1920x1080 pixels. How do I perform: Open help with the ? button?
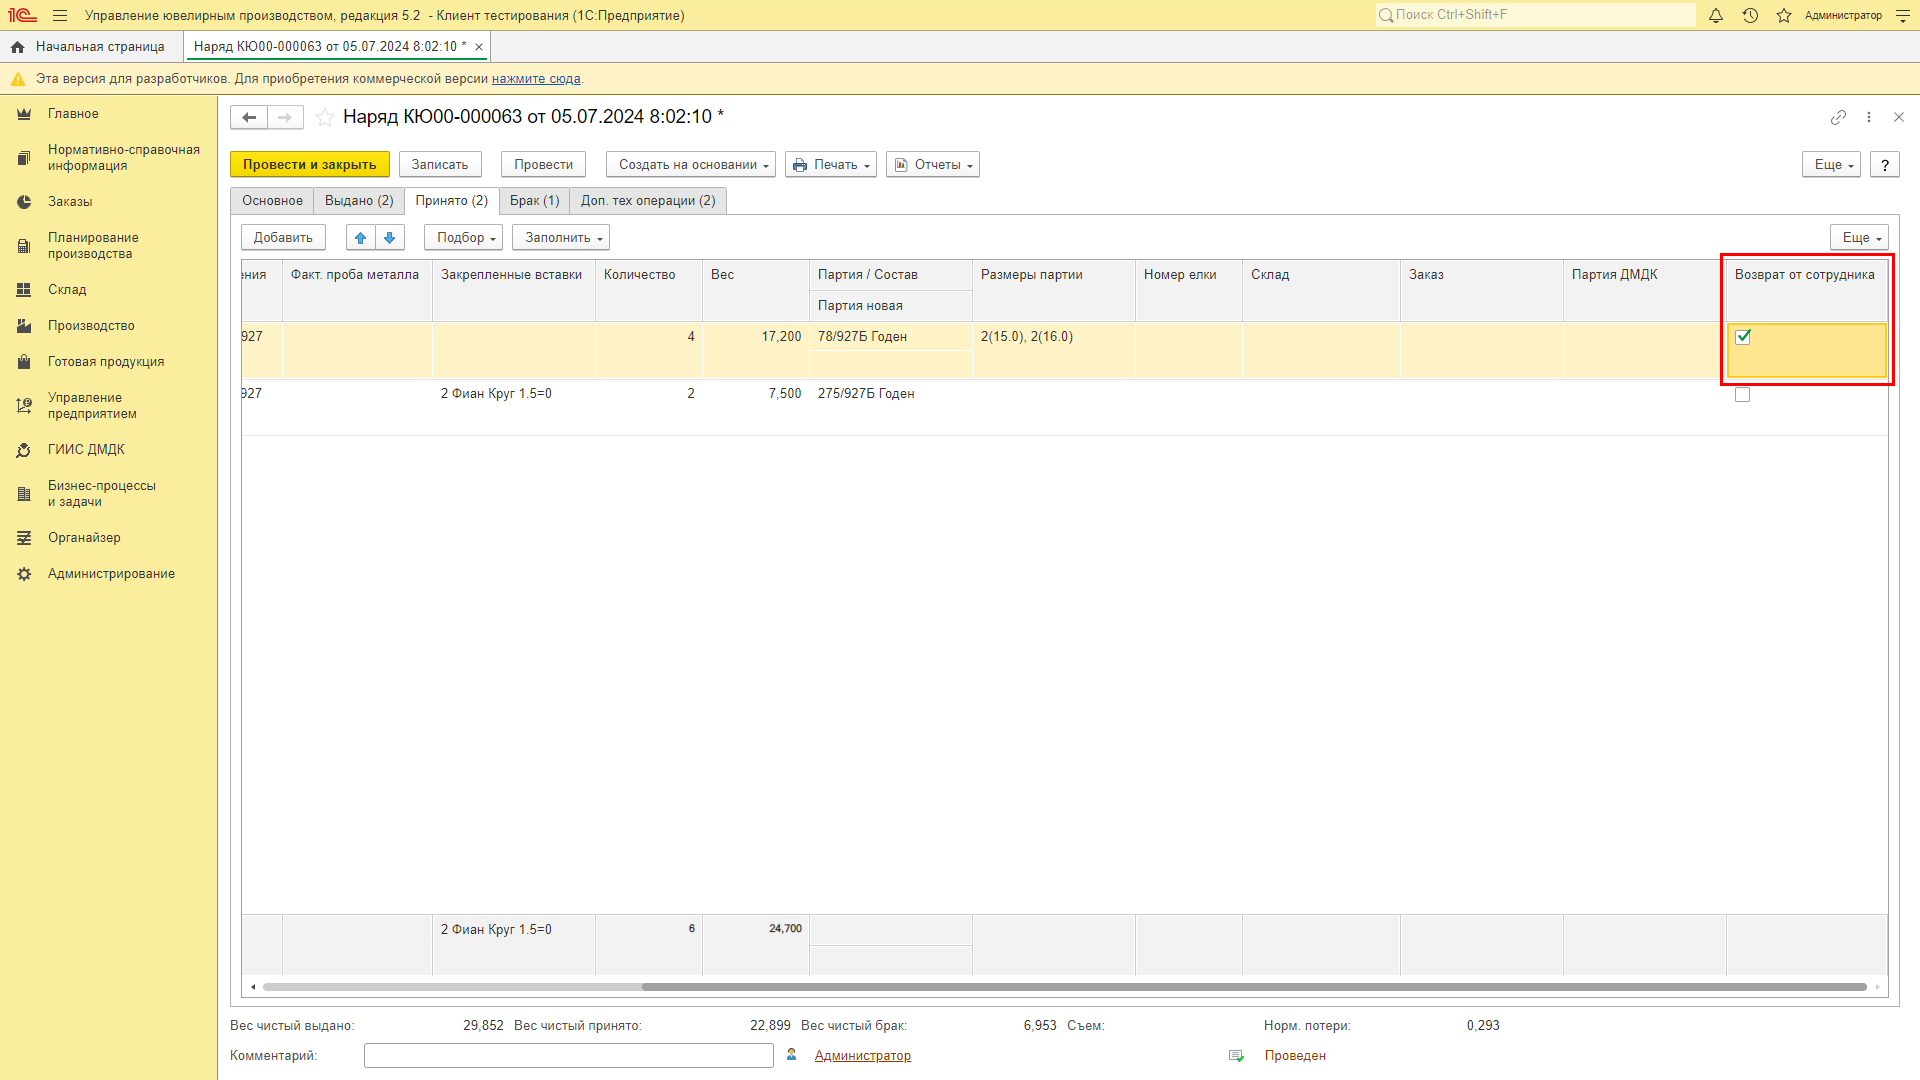point(1885,165)
